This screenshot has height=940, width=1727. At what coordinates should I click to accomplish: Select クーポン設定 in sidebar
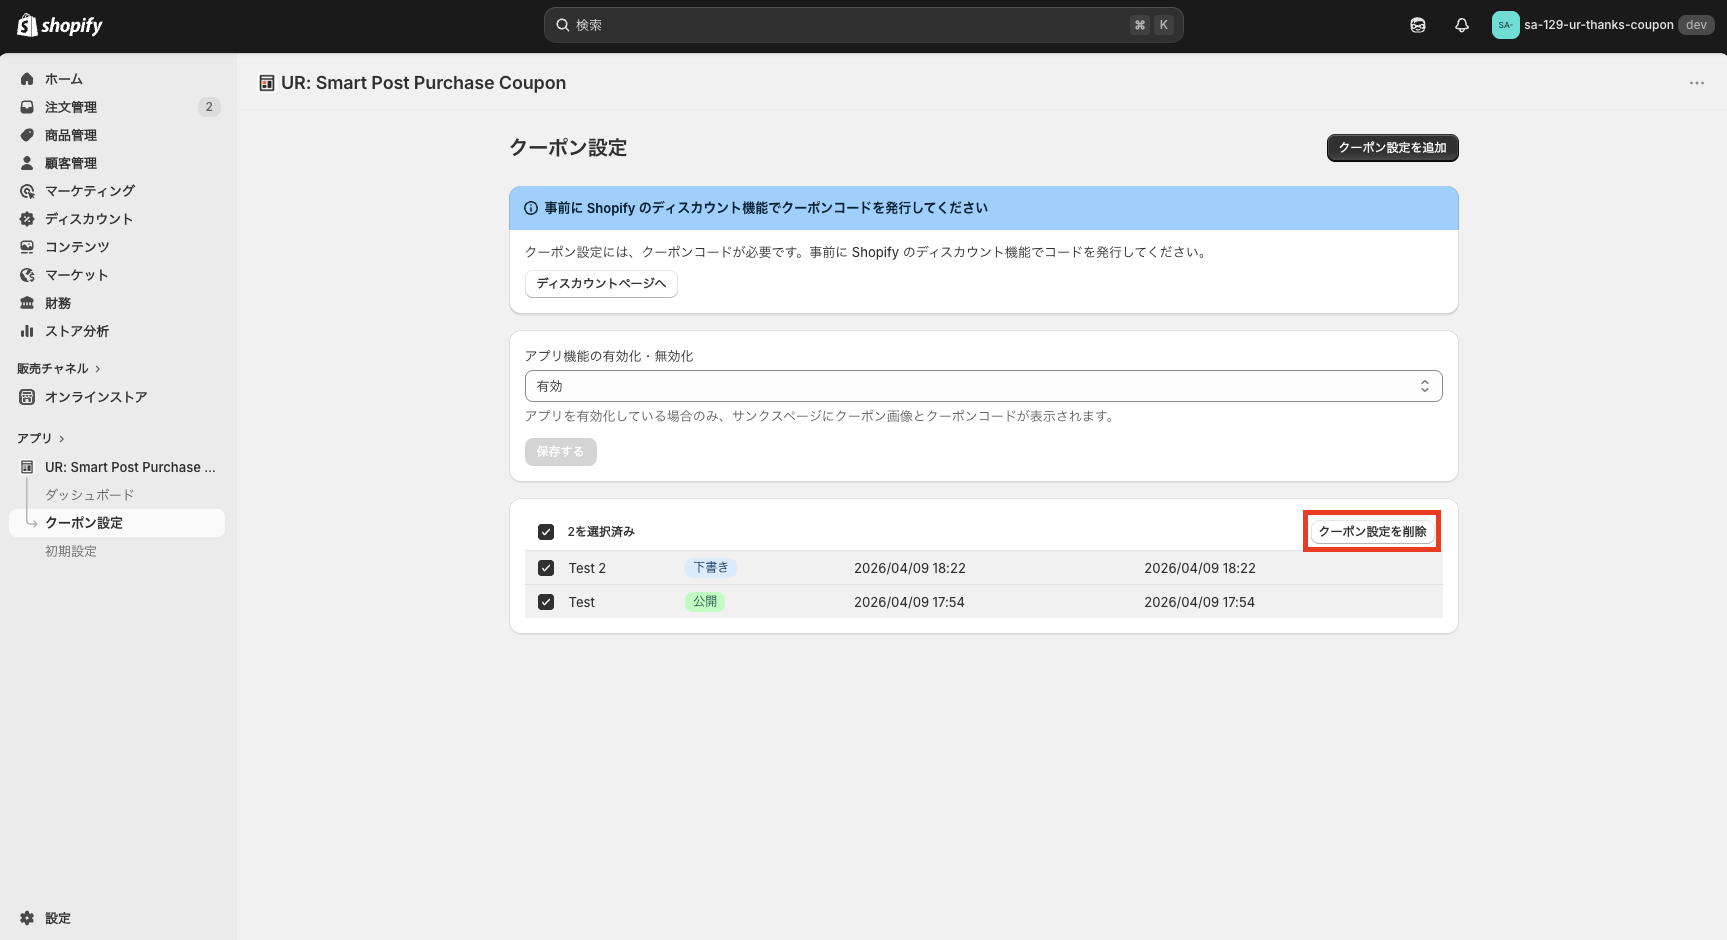point(117,523)
